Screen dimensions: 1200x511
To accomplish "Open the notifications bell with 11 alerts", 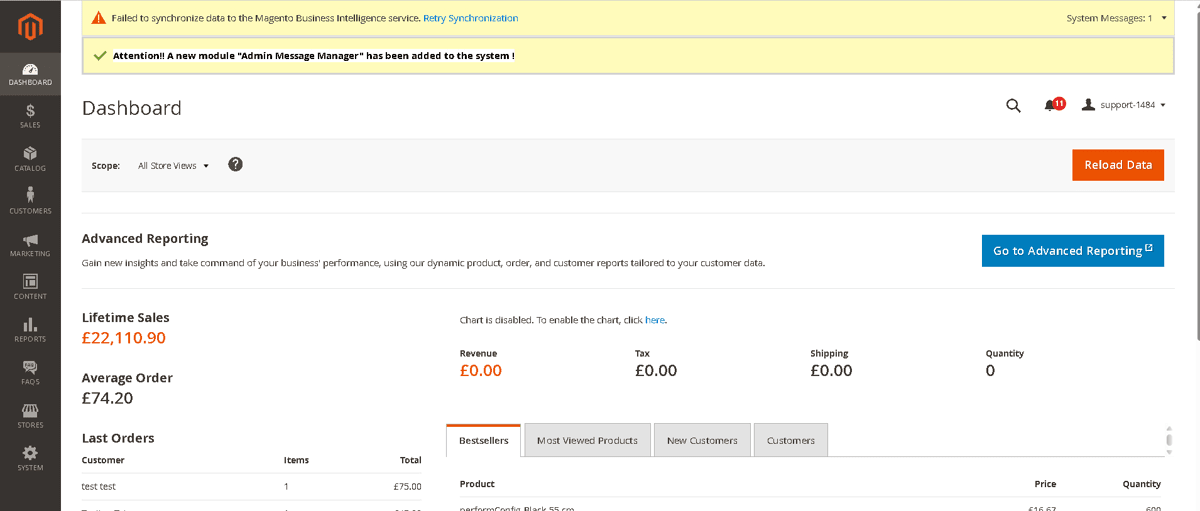I will point(1053,105).
